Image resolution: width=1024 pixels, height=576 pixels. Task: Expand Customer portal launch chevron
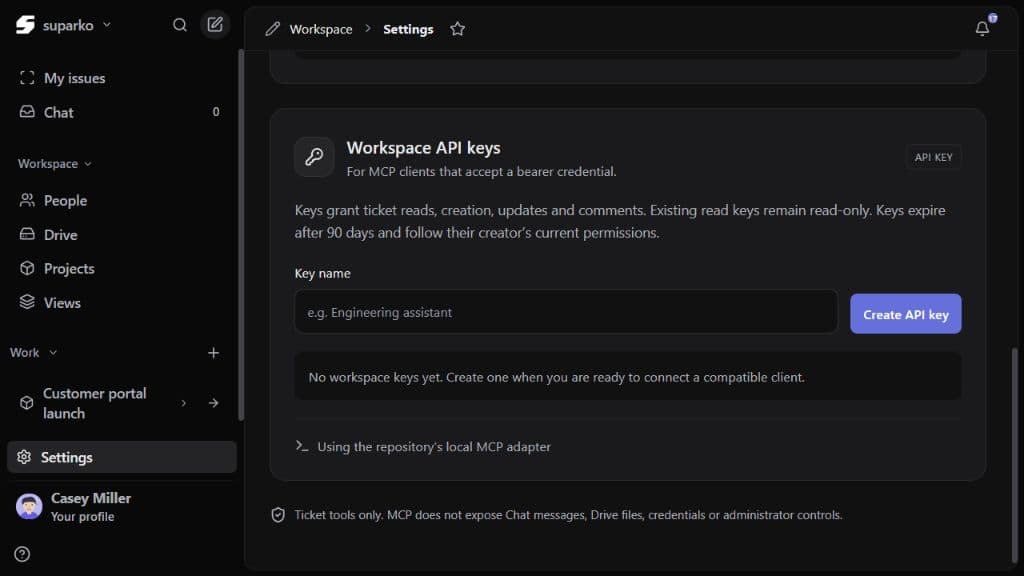(184, 403)
